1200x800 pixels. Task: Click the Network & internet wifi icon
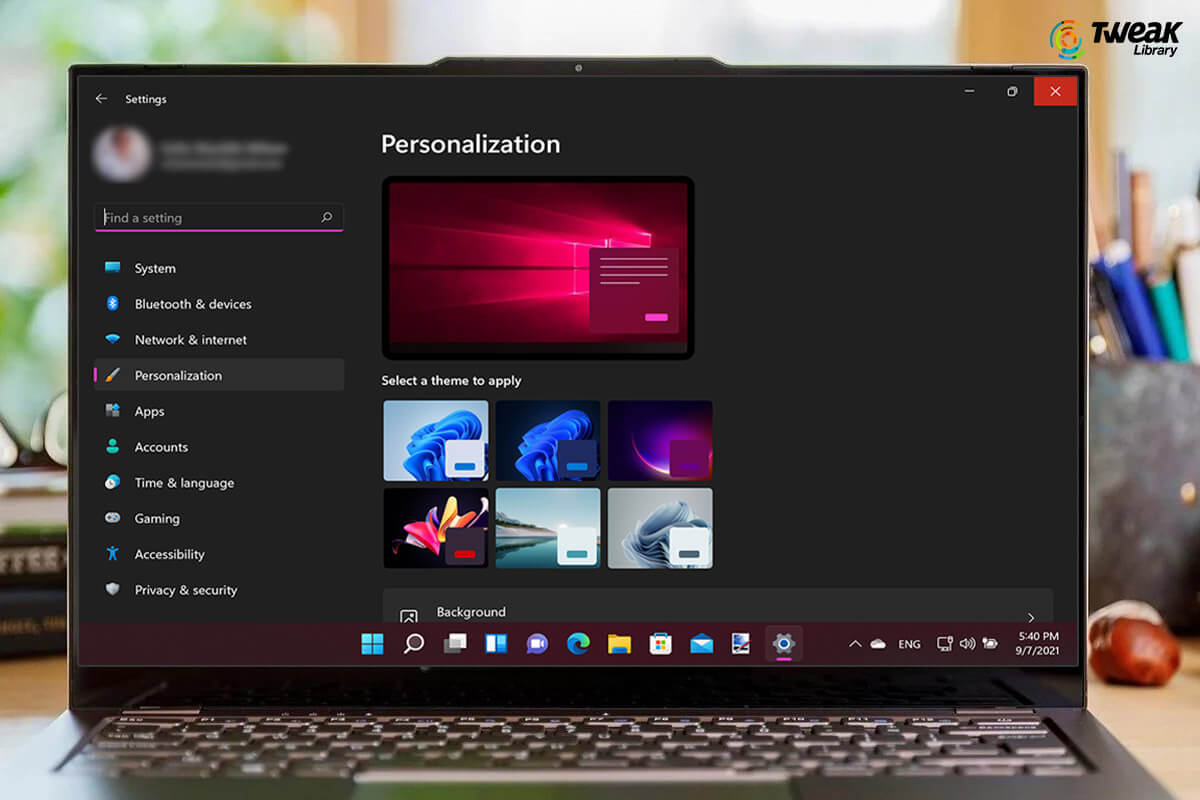[x=114, y=340]
